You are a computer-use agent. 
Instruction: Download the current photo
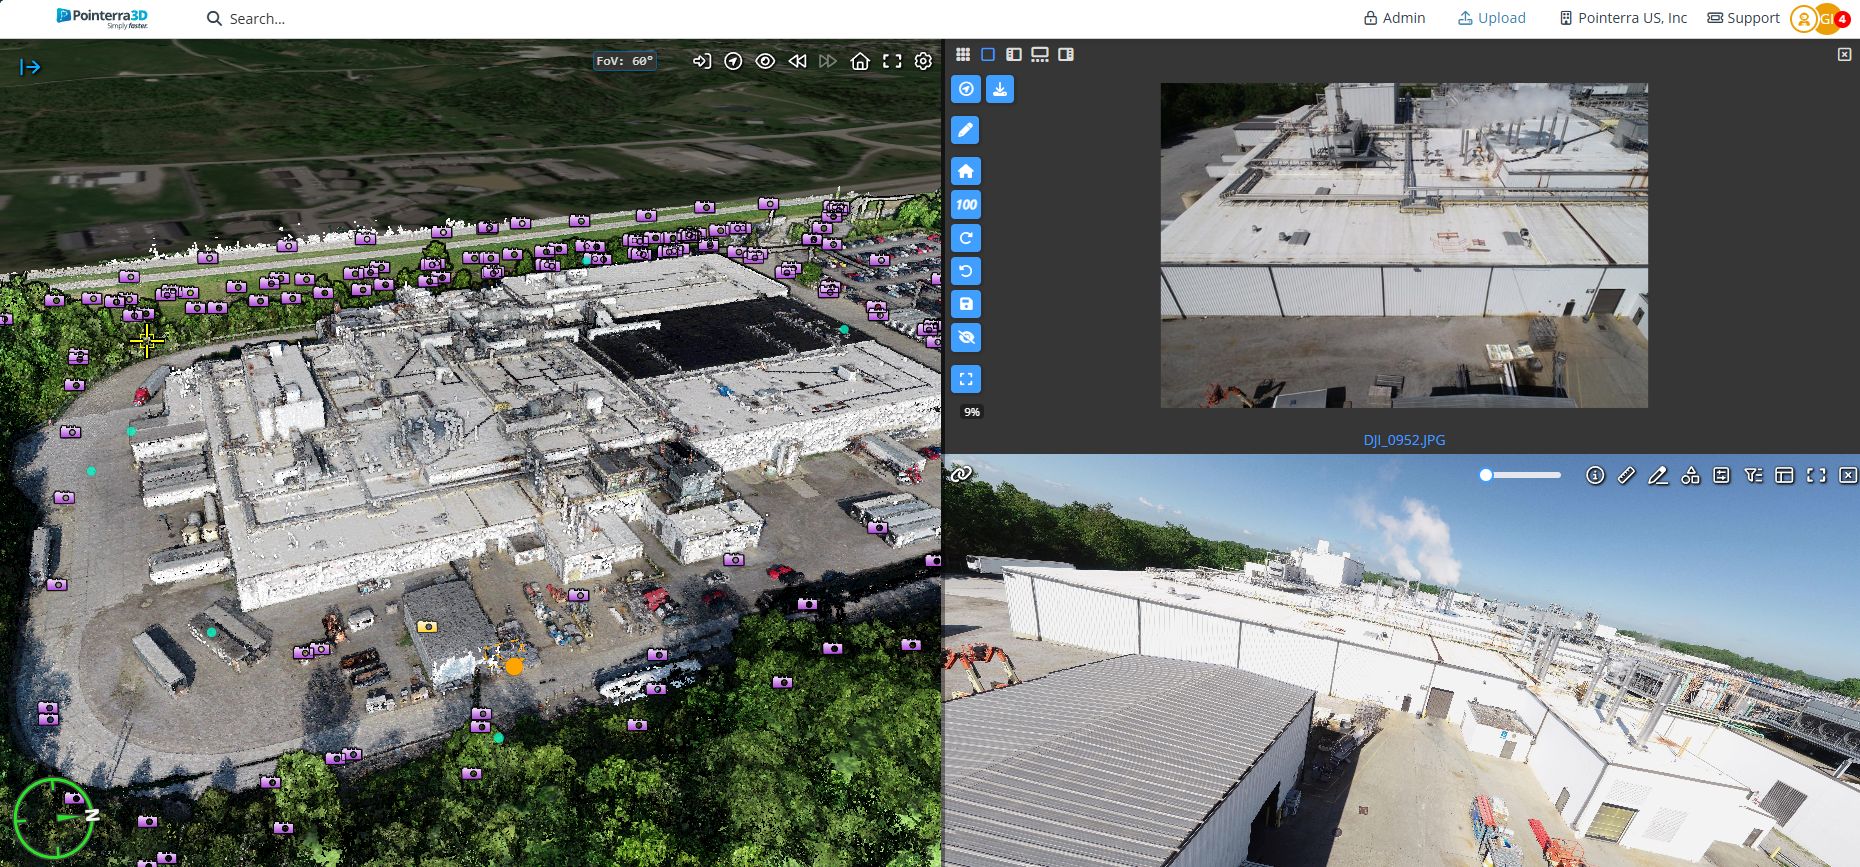pyautogui.click(x=999, y=89)
